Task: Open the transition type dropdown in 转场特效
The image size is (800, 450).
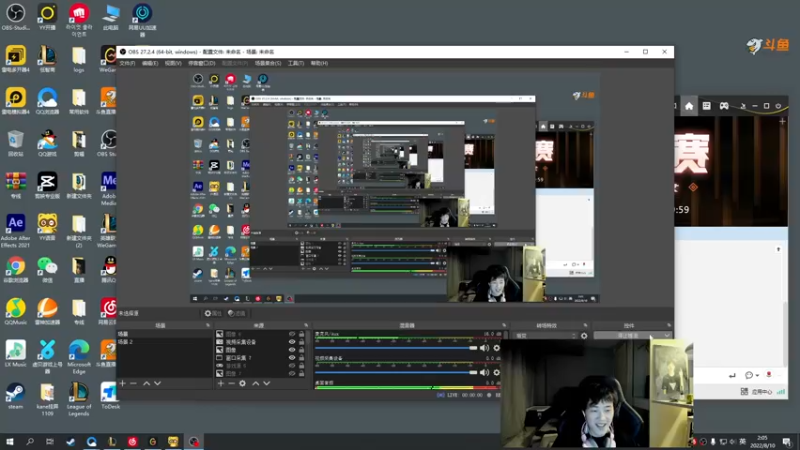Action: pyautogui.click(x=545, y=336)
